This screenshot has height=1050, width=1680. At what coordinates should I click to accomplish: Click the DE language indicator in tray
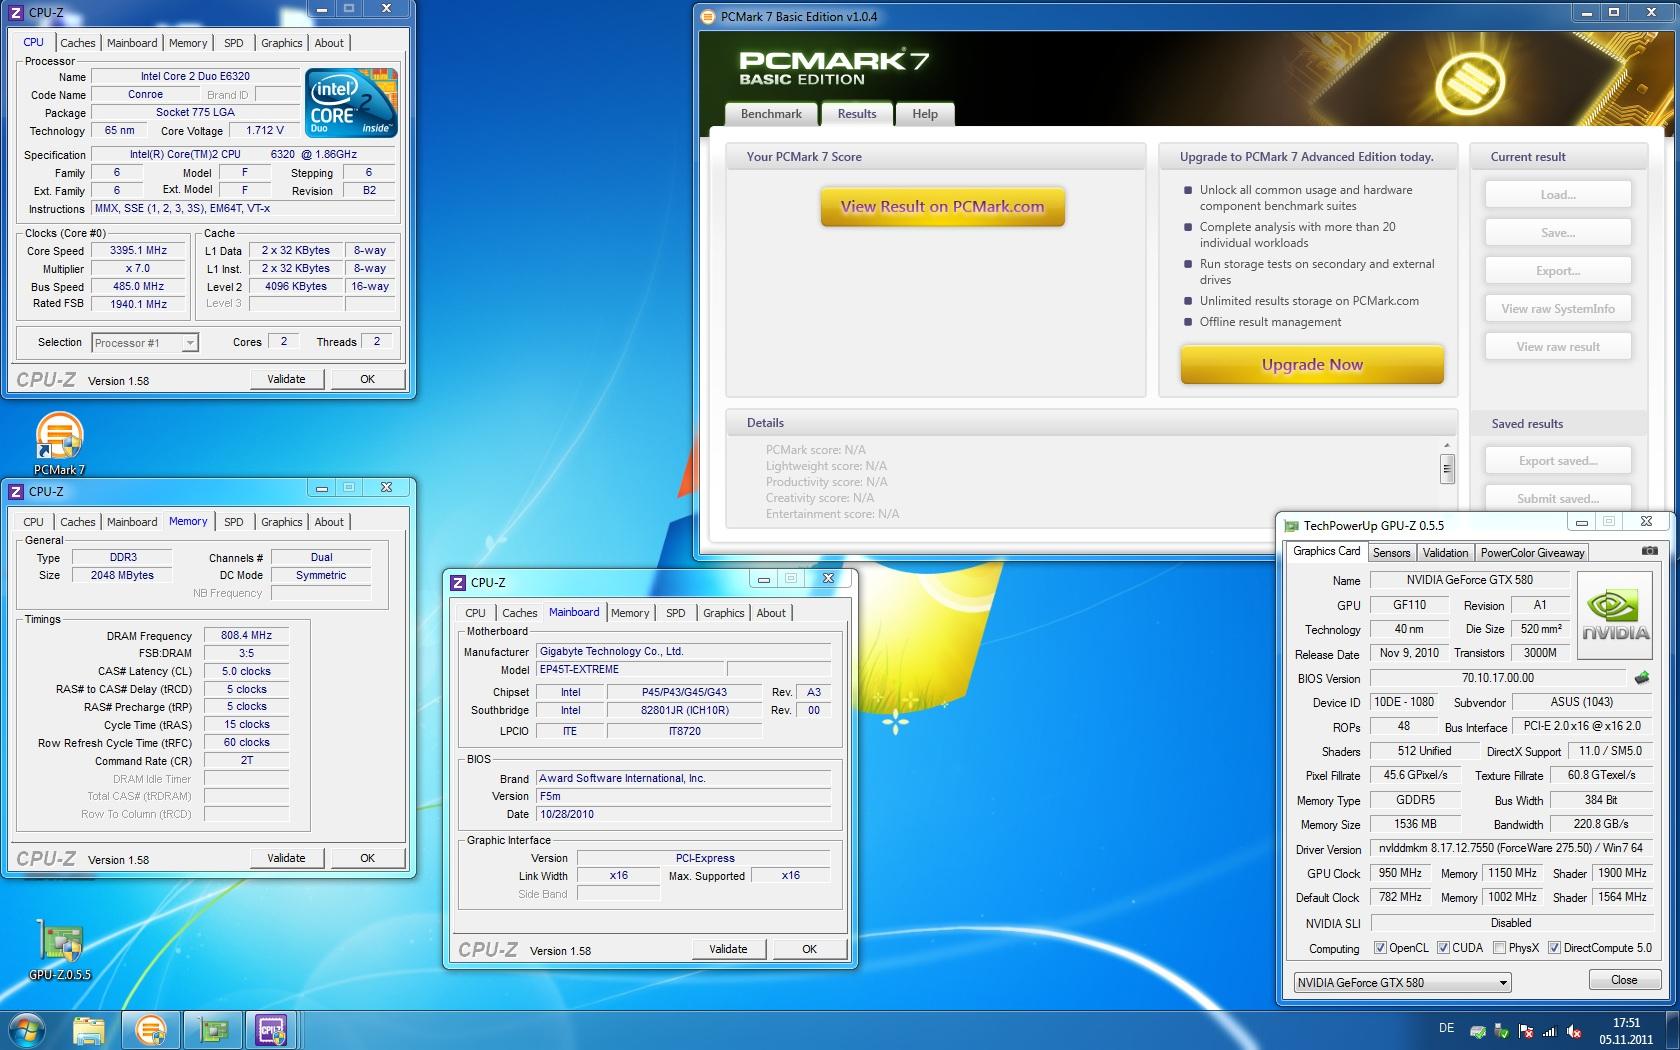(1446, 1028)
